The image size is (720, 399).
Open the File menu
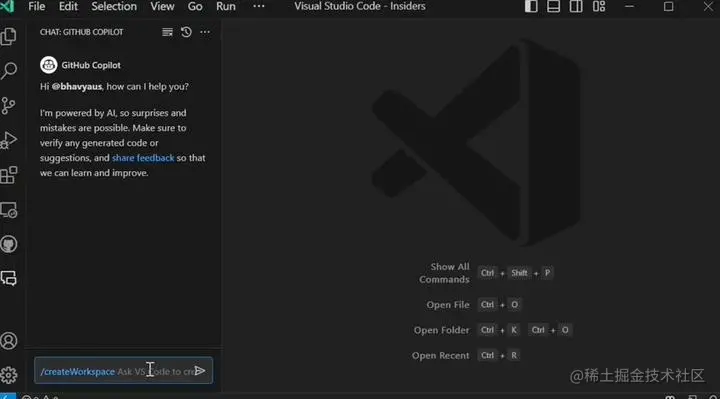pyautogui.click(x=36, y=6)
